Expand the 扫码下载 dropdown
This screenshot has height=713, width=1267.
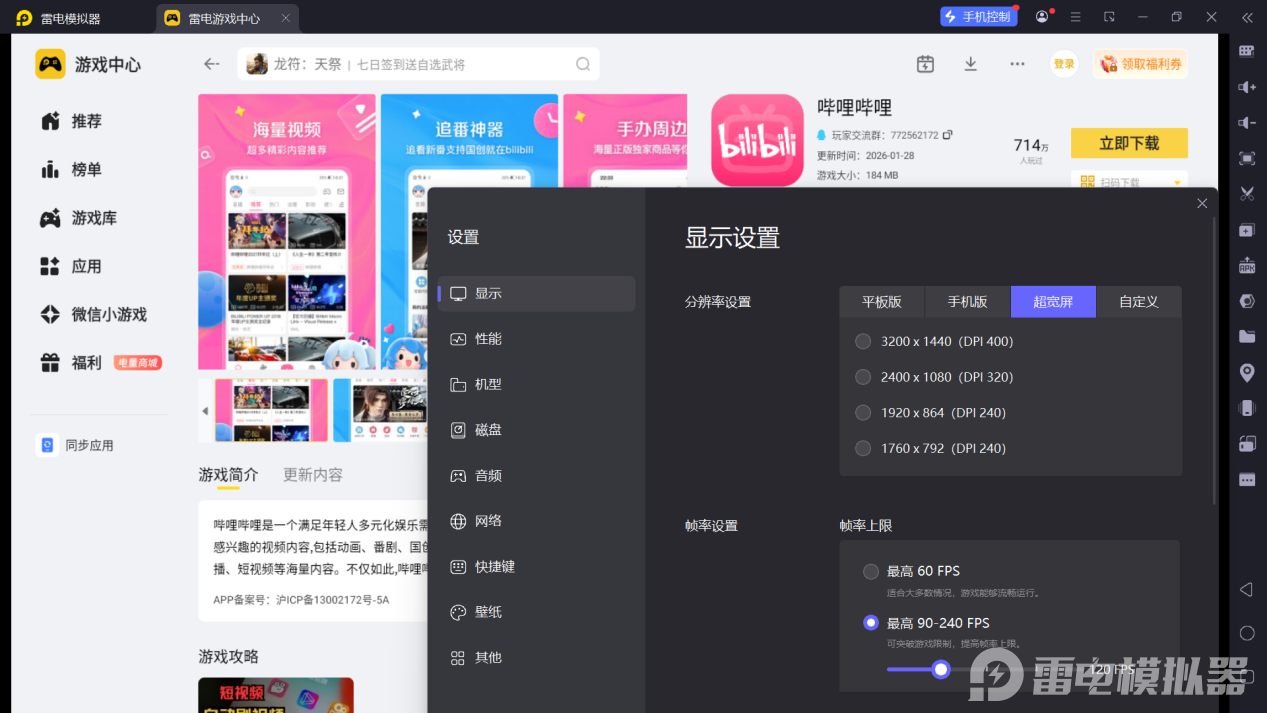(1179, 183)
